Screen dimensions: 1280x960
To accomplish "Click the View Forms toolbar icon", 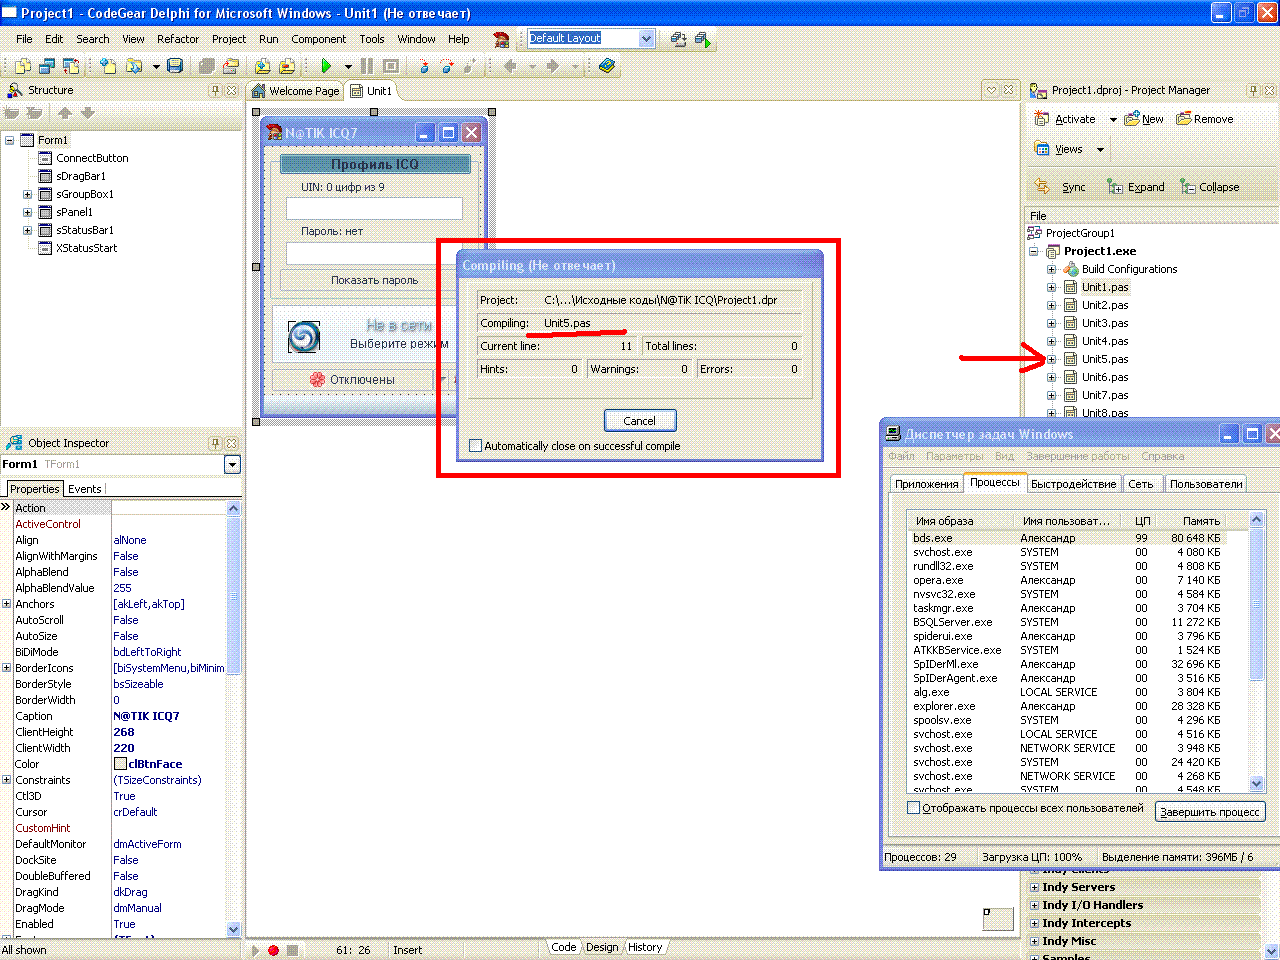I will (x=47, y=66).
